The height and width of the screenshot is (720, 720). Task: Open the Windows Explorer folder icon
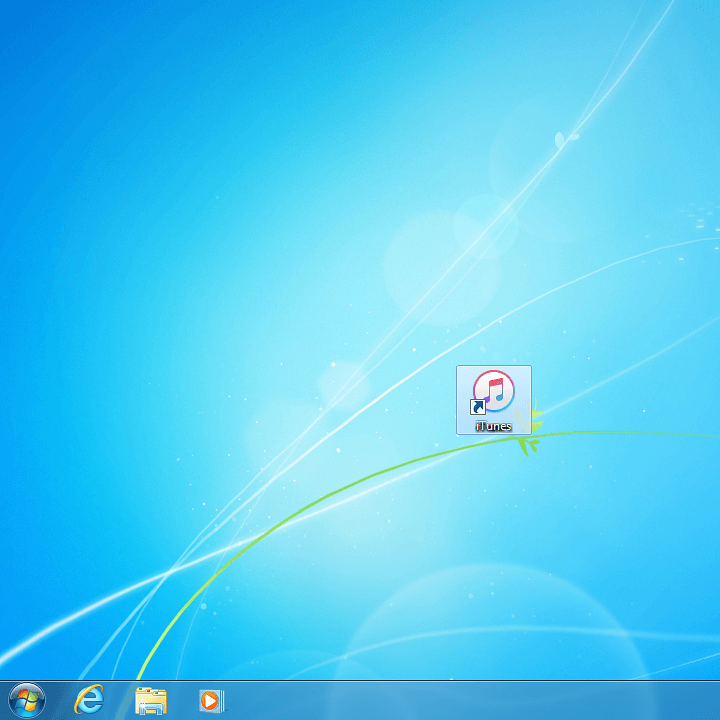(150, 700)
